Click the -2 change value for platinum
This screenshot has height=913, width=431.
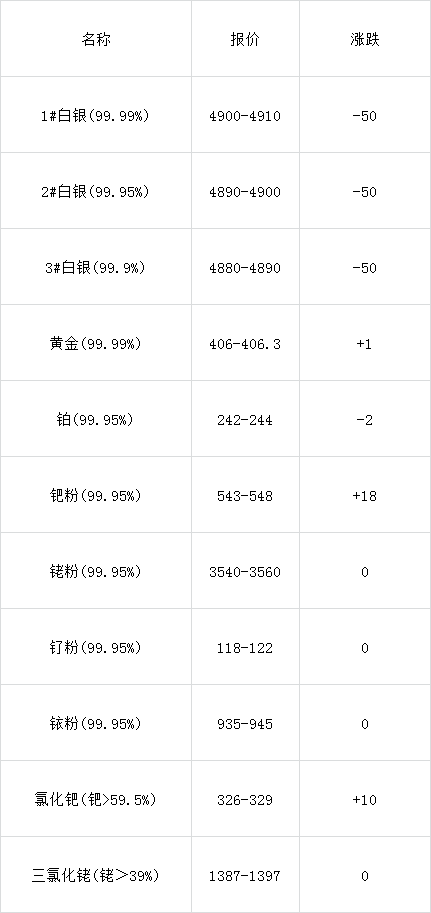365,420
